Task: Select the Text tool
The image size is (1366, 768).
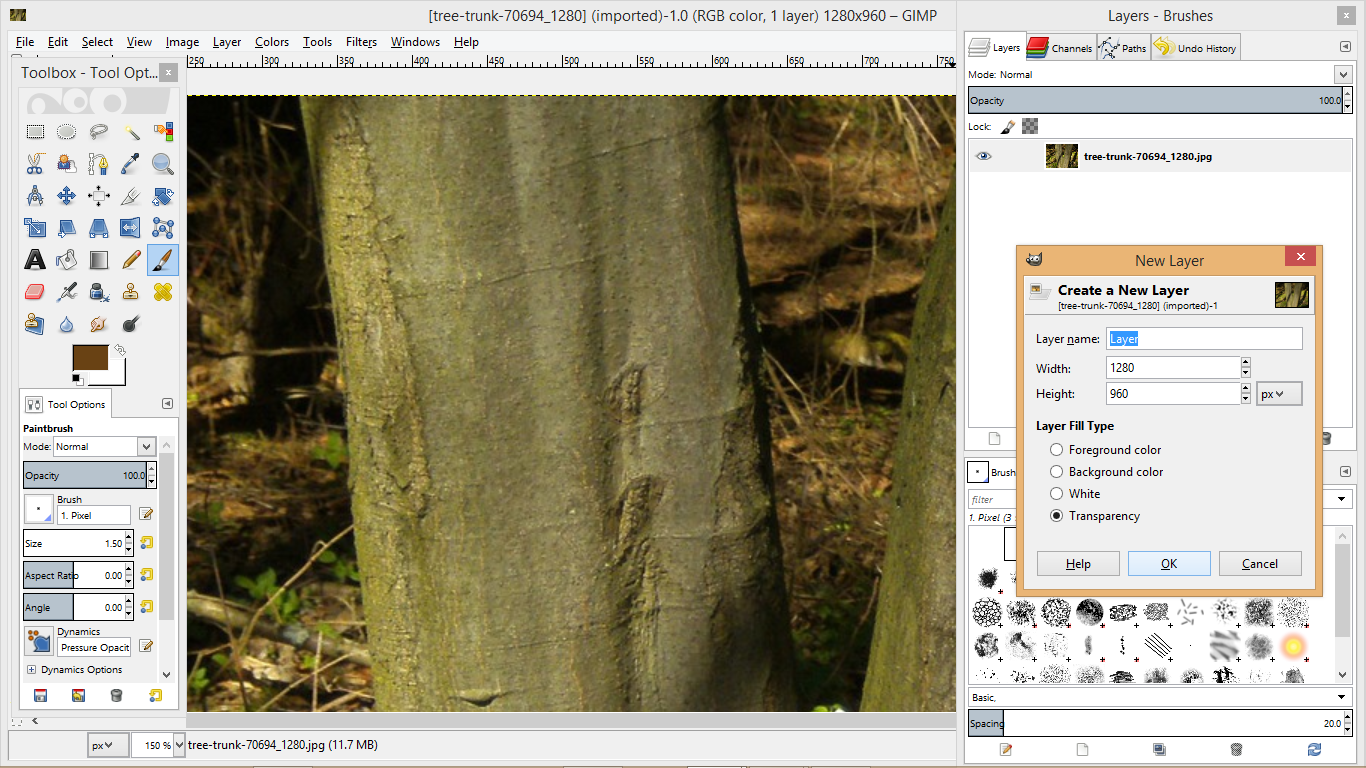Action: point(35,259)
